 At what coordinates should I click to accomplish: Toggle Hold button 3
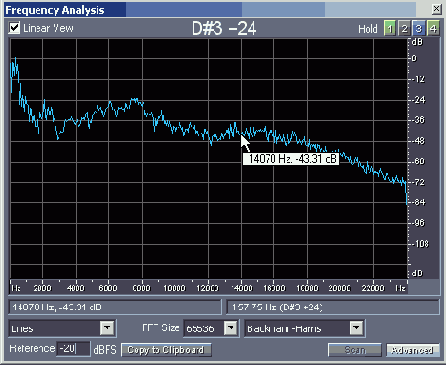(419, 29)
